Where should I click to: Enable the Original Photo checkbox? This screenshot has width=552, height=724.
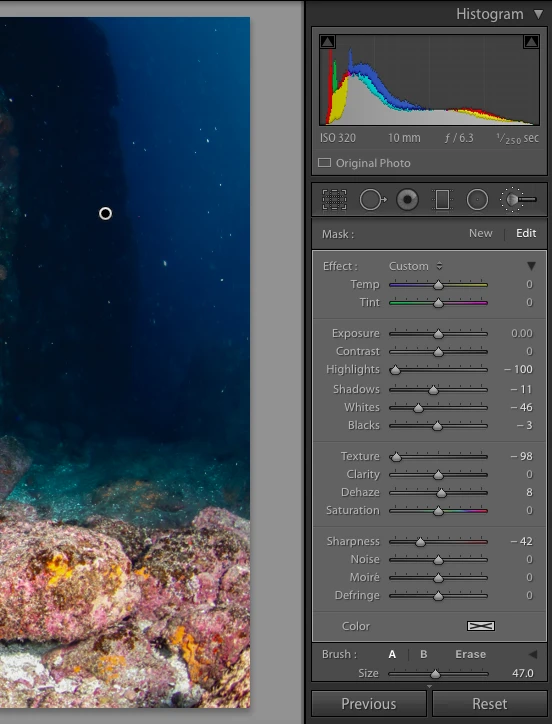324,163
